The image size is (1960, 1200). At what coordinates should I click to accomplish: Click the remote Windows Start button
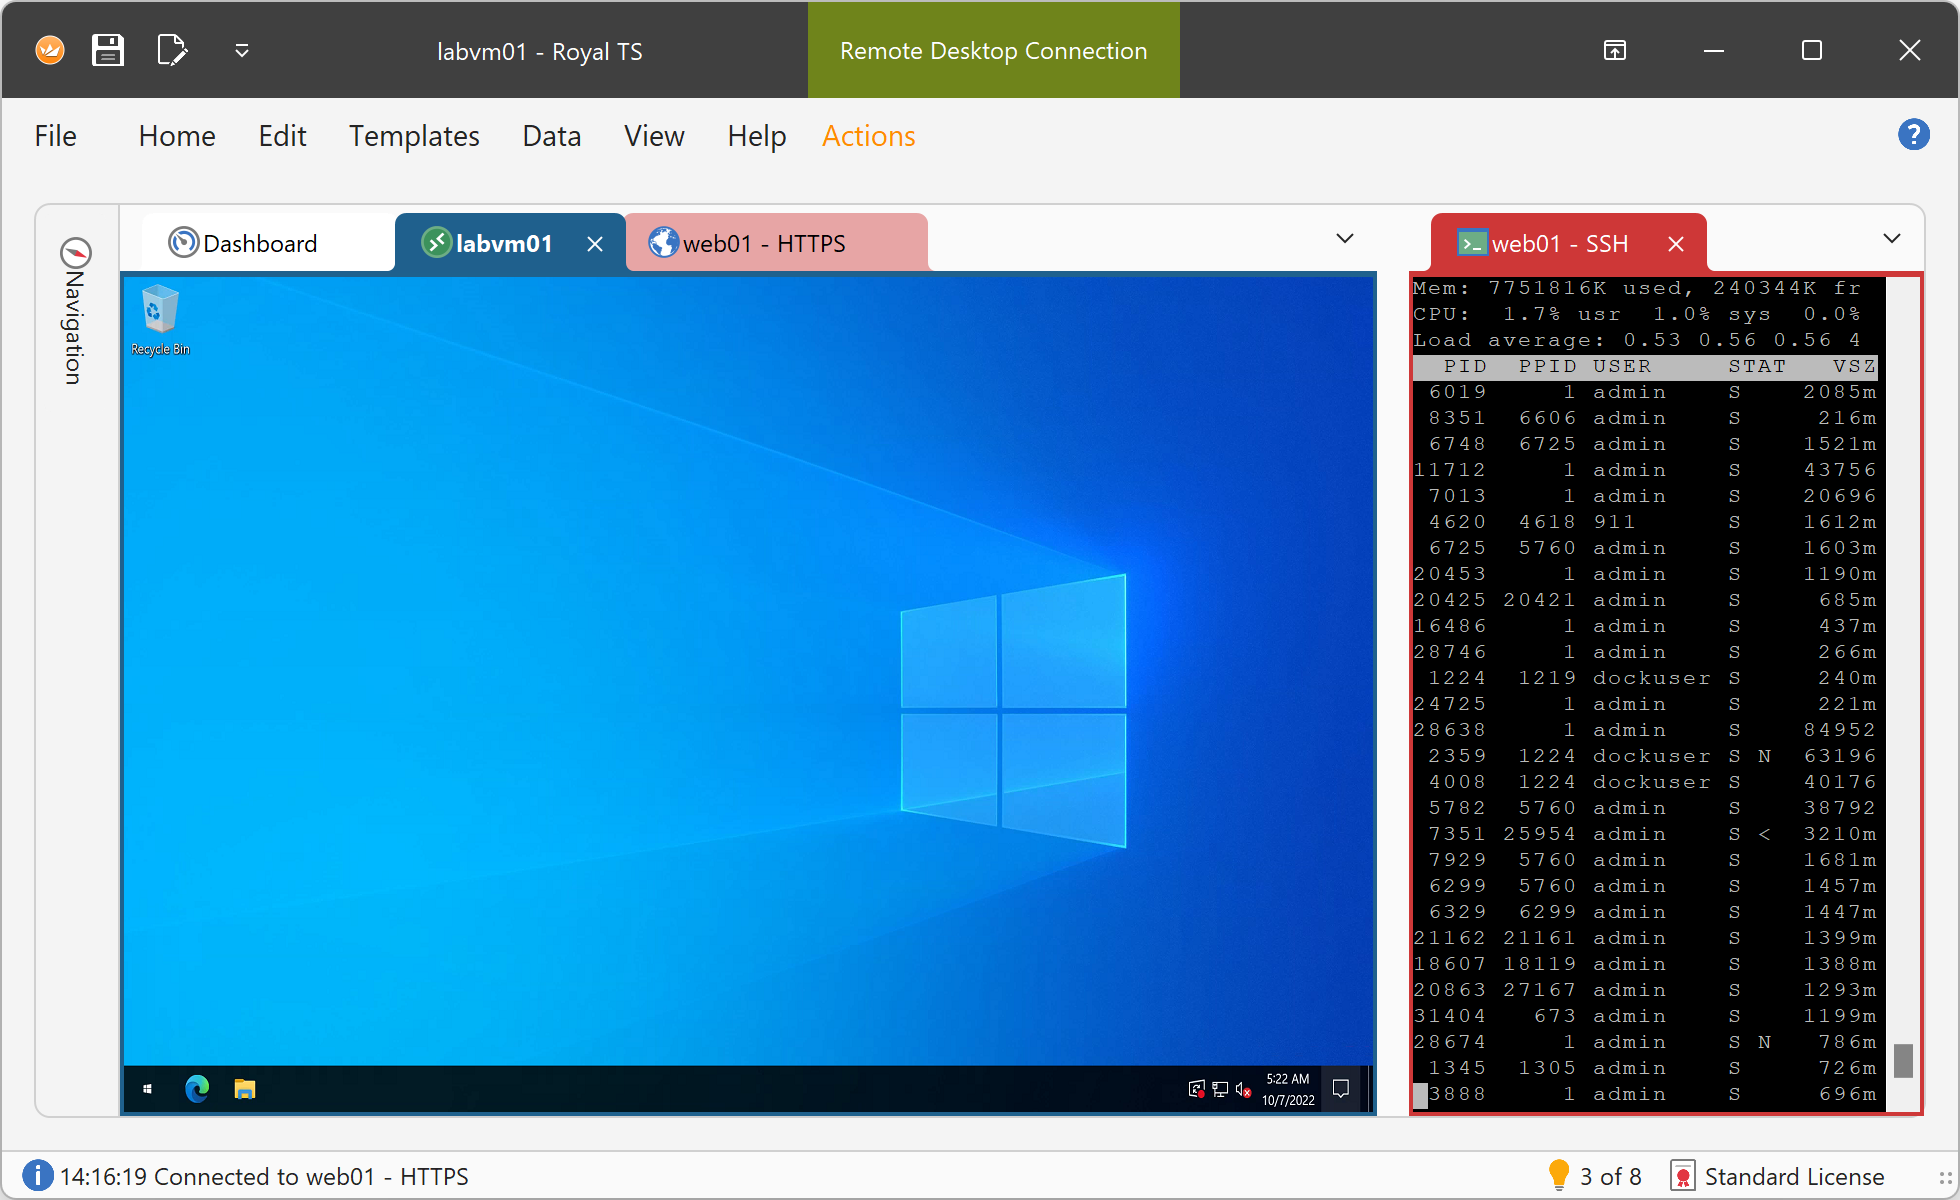point(148,1089)
